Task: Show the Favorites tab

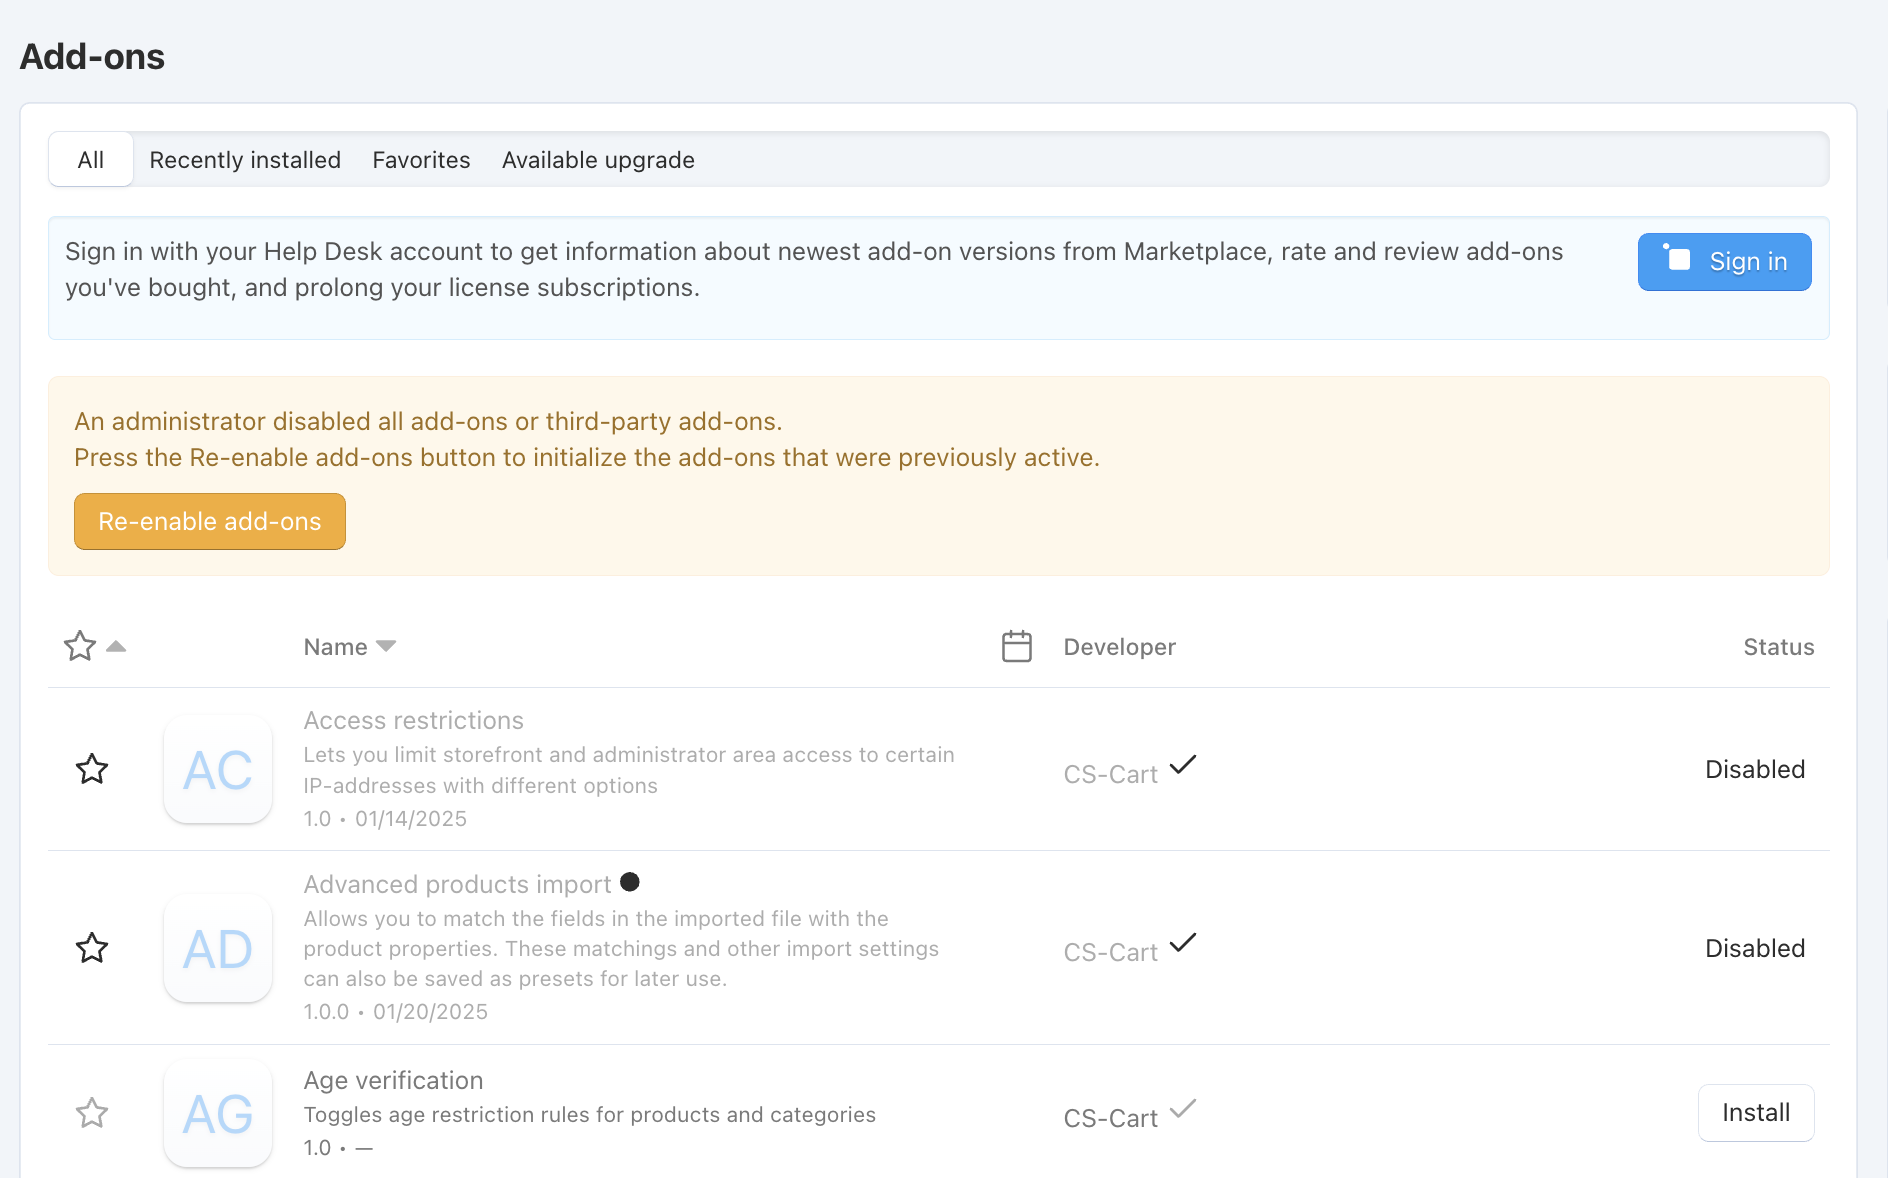Action: coord(421,160)
